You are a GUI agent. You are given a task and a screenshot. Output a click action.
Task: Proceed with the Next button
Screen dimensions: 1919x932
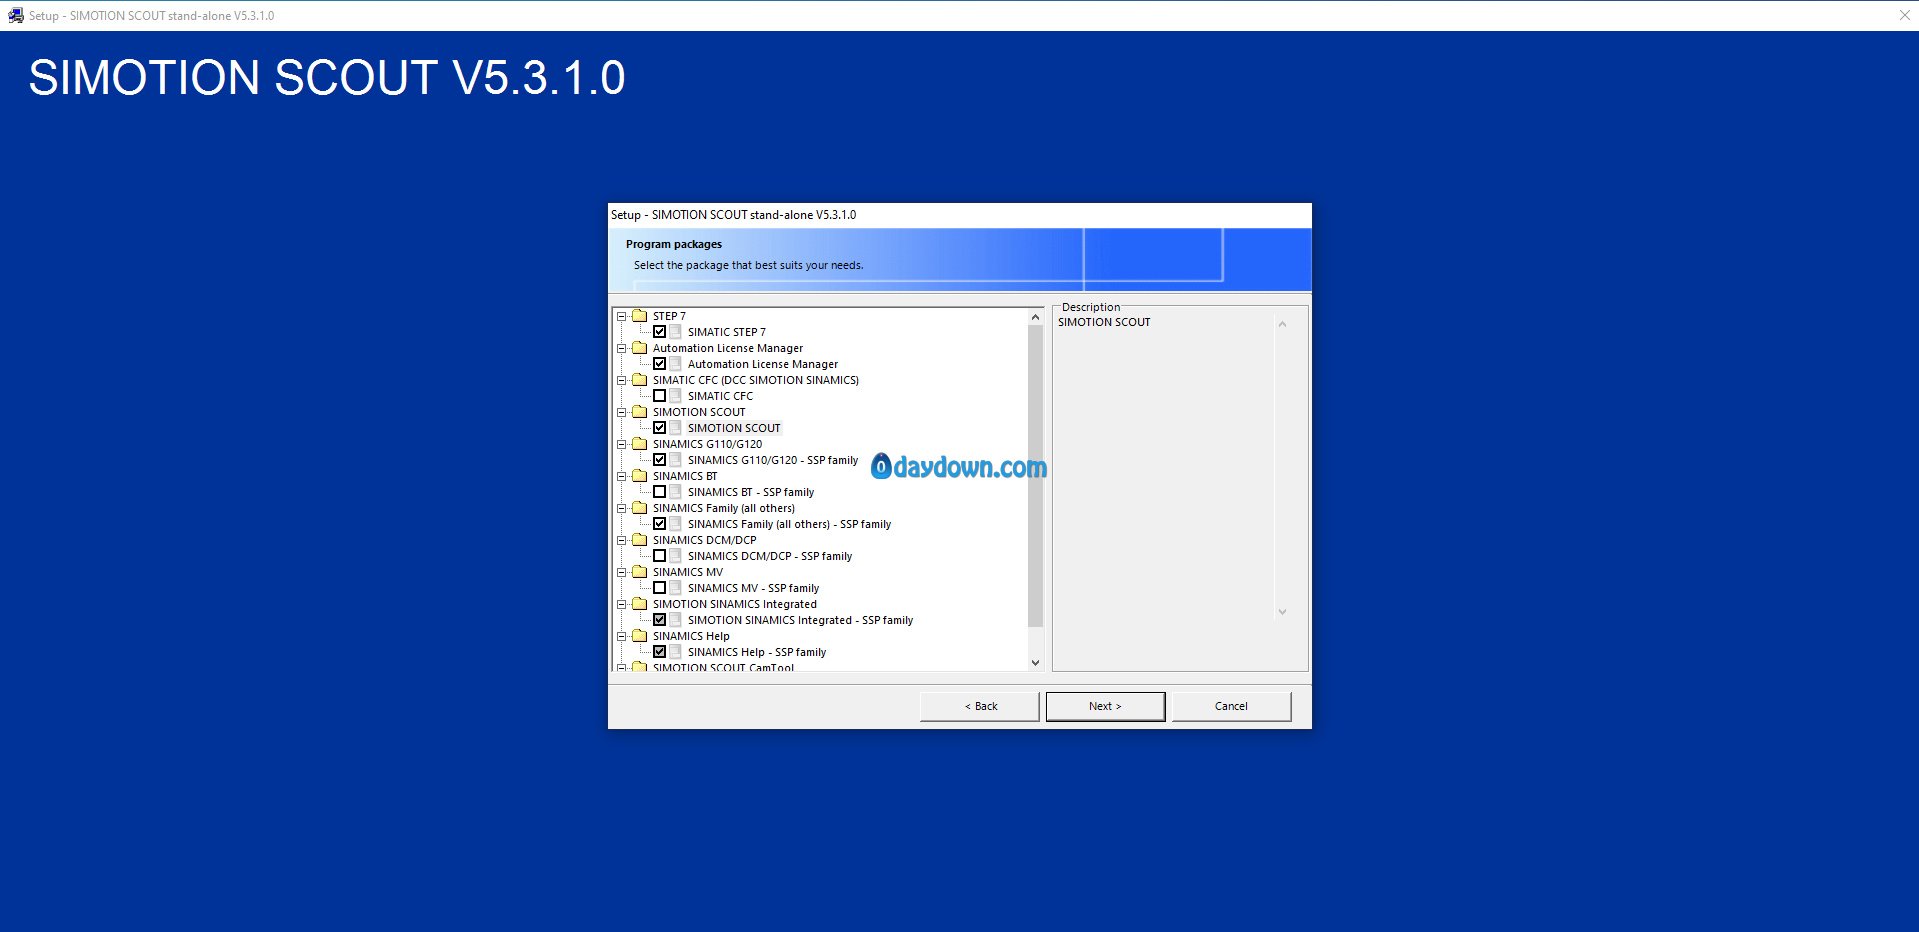(x=1105, y=706)
